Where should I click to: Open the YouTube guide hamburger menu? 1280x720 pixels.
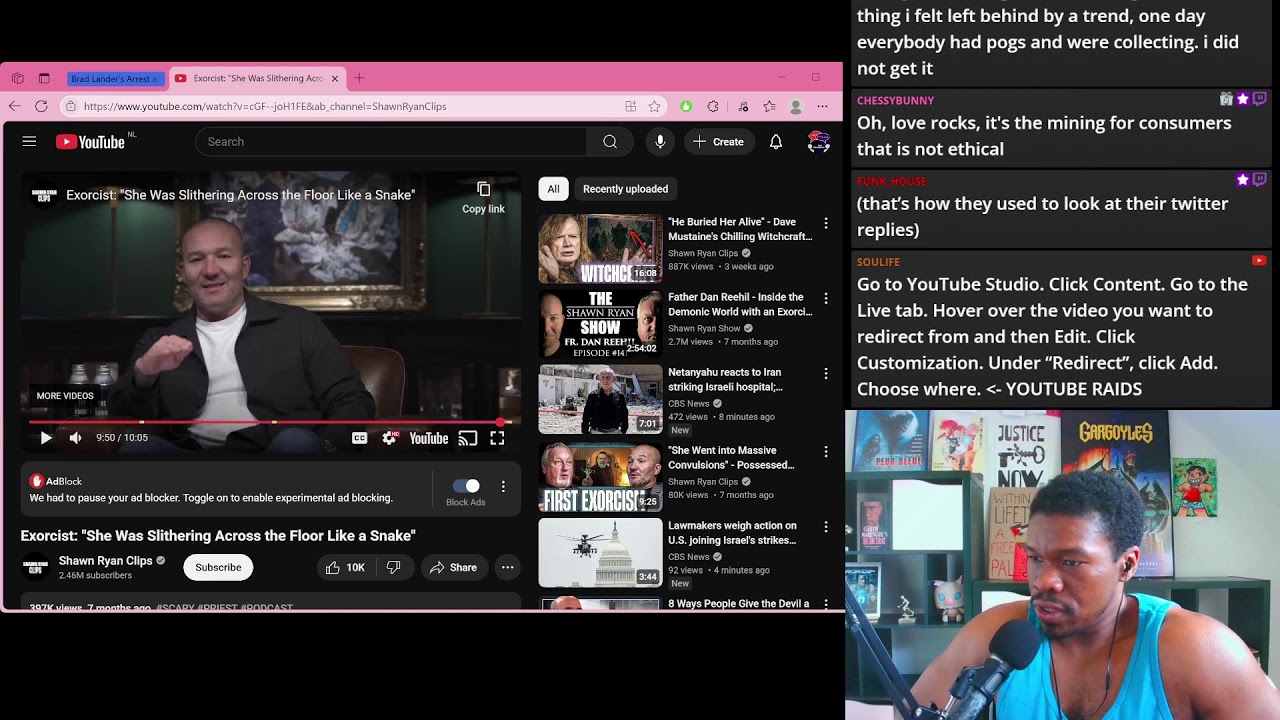pyautogui.click(x=29, y=142)
